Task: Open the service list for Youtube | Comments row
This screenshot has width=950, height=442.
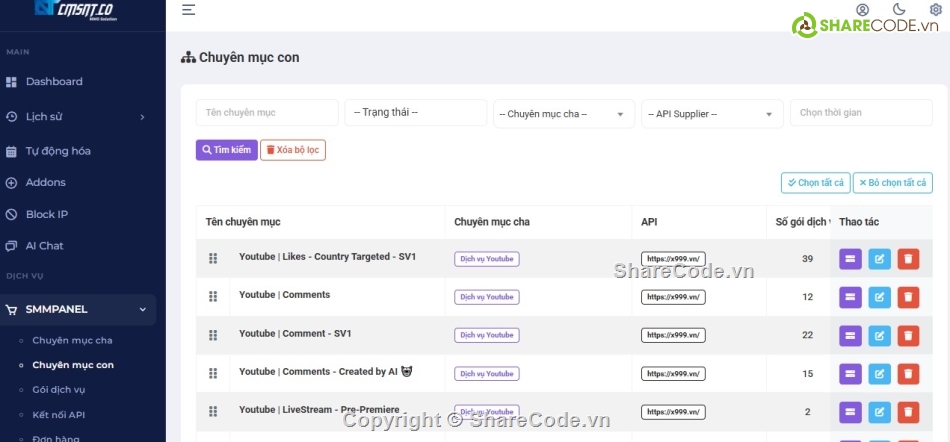Action: [850, 297]
